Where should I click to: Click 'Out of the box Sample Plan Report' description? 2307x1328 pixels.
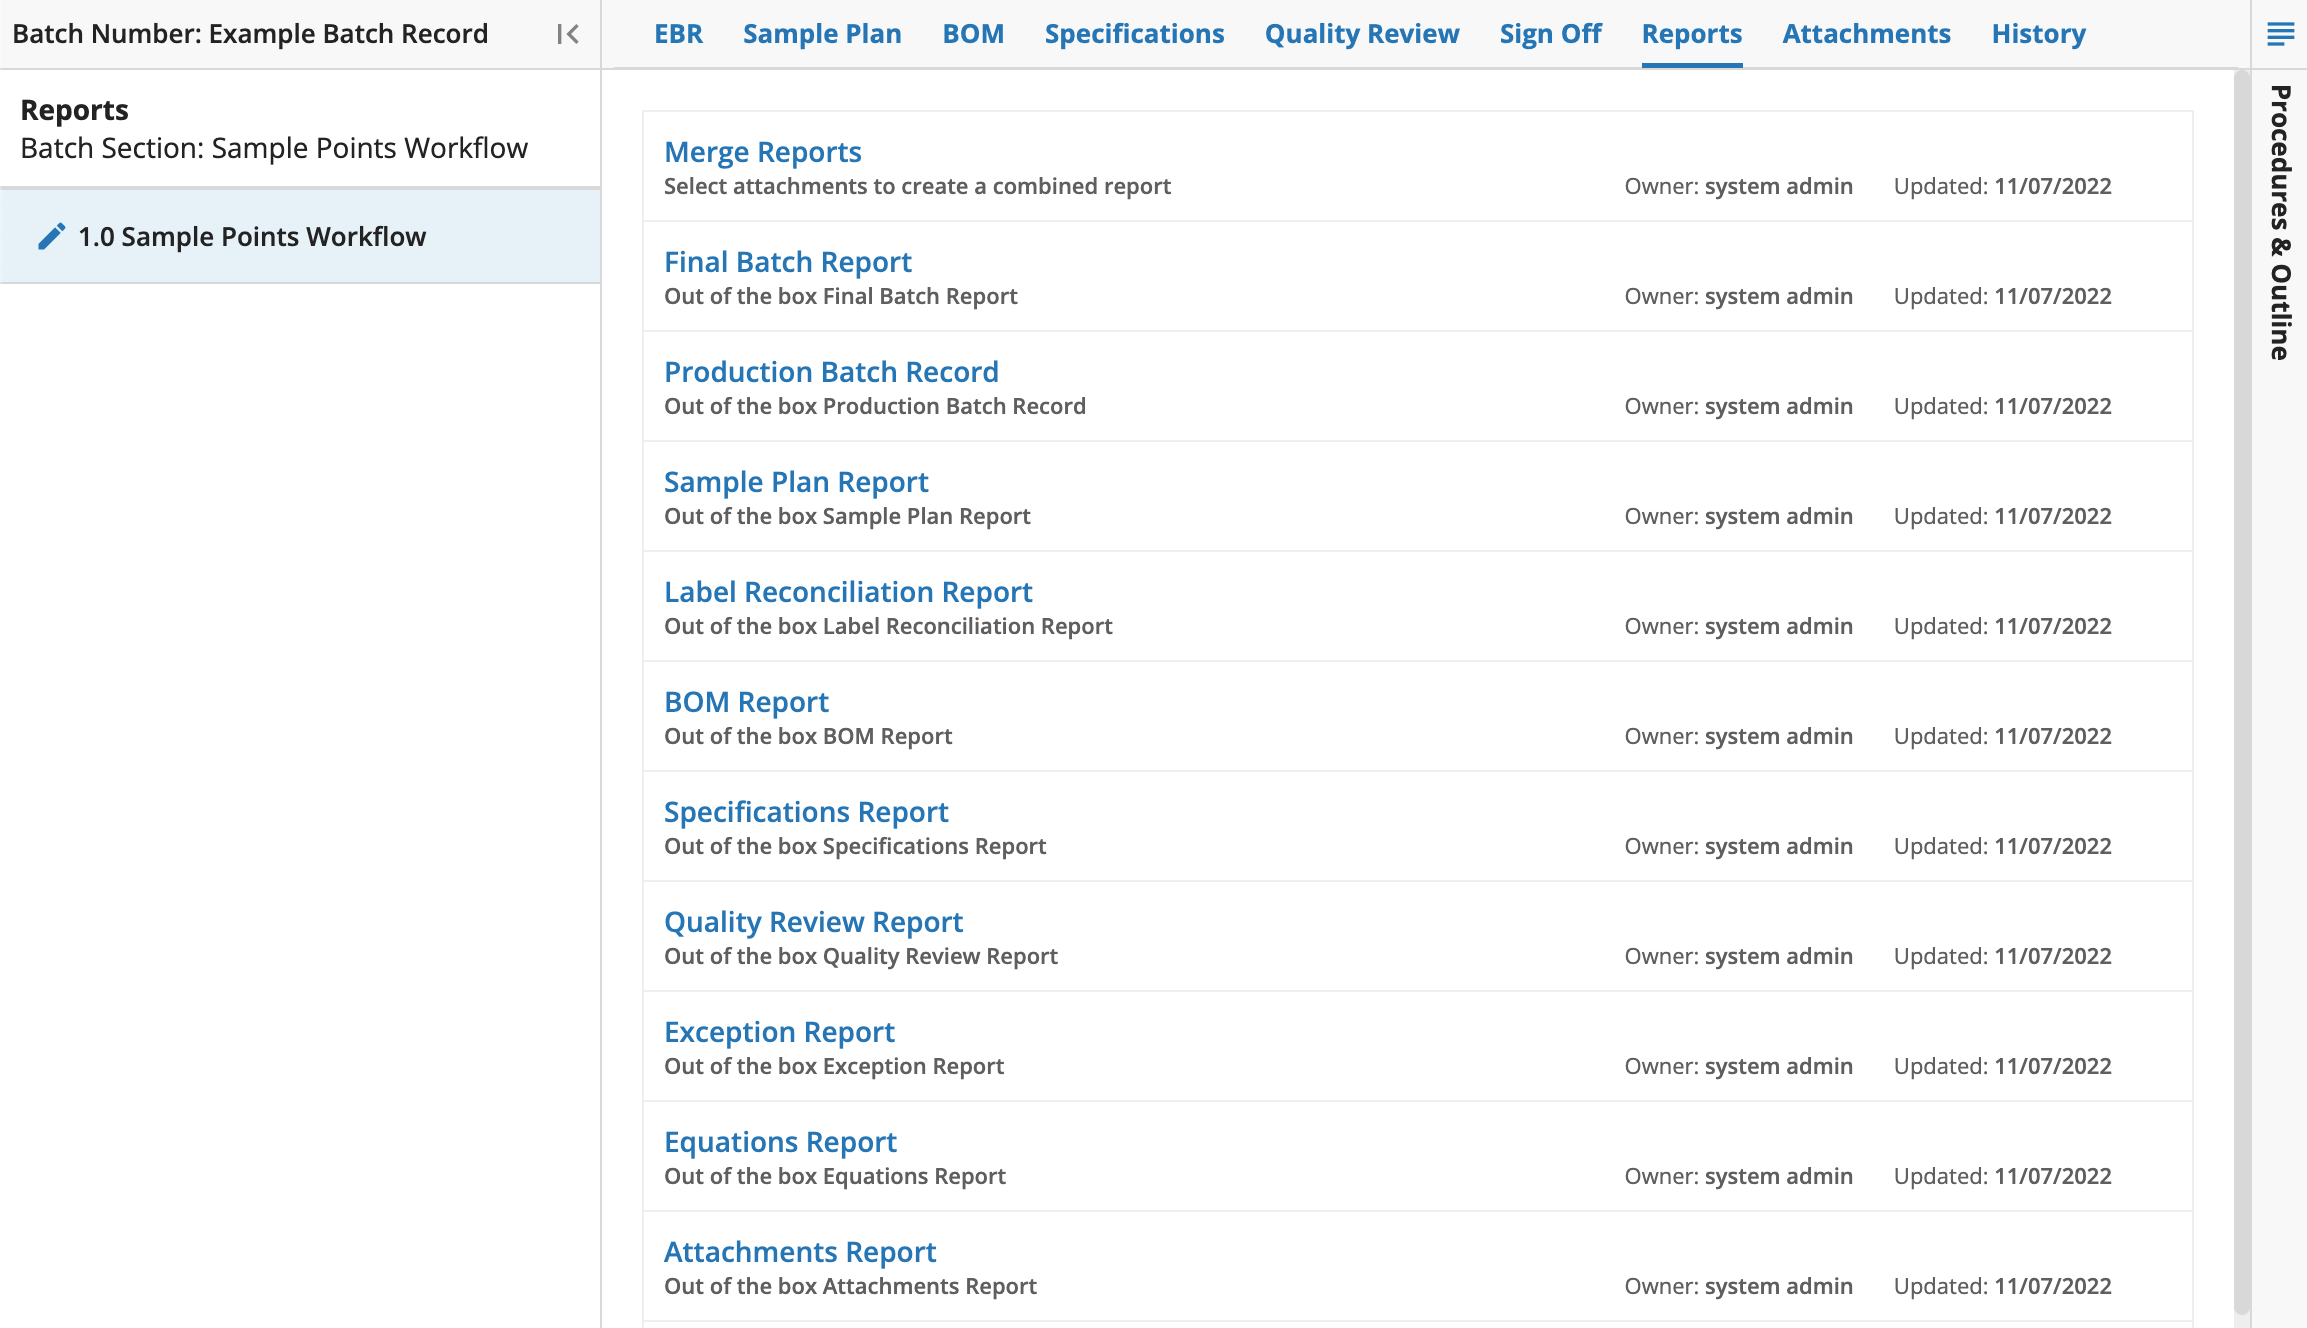[847, 516]
